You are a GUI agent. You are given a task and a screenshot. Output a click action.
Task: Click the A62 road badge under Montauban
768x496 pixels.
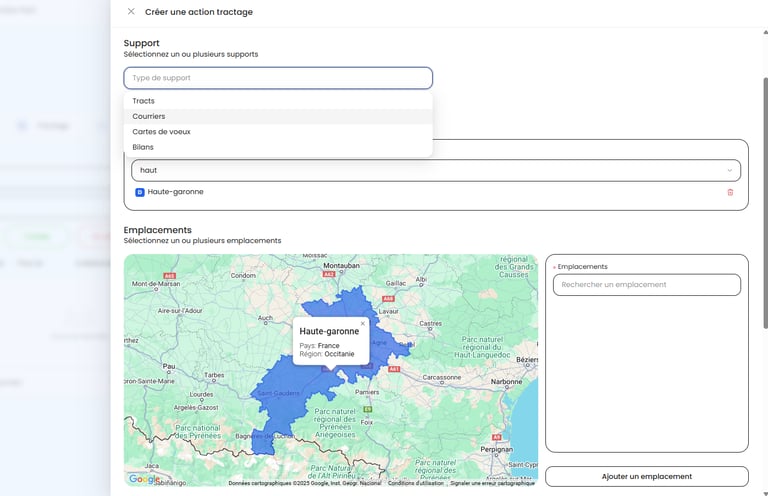[x=329, y=274]
